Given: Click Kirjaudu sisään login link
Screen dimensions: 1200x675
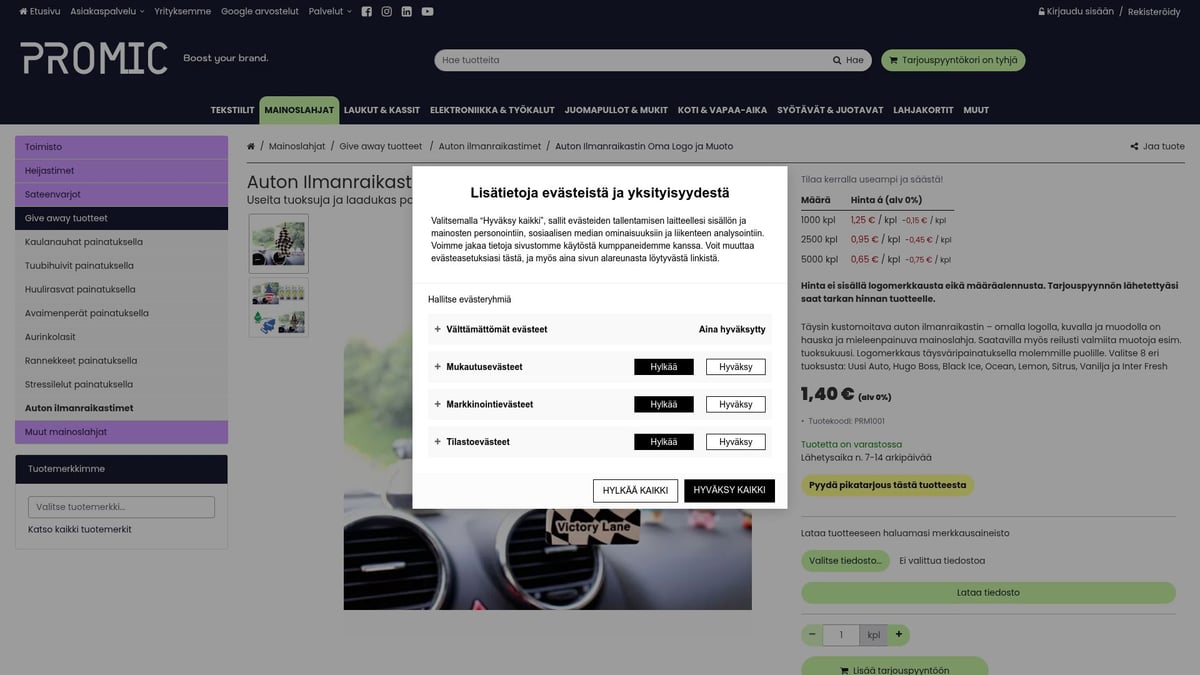Looking at the screenshot, I should (x=1076, y=11).
